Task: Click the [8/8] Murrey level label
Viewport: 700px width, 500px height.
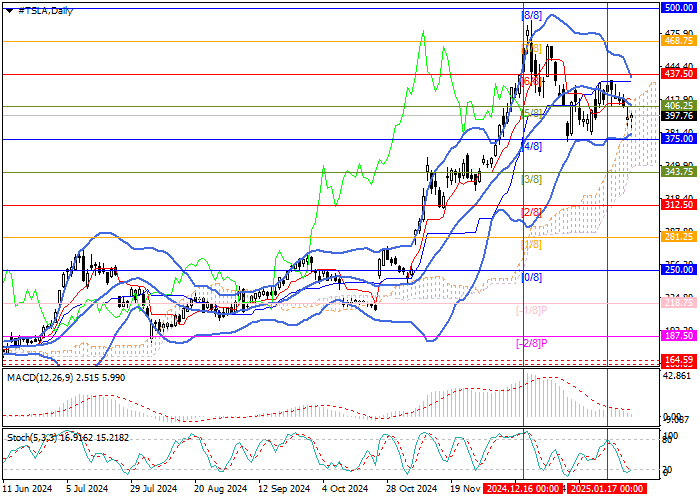Action: pyautogui.click(x=532, y=16)
